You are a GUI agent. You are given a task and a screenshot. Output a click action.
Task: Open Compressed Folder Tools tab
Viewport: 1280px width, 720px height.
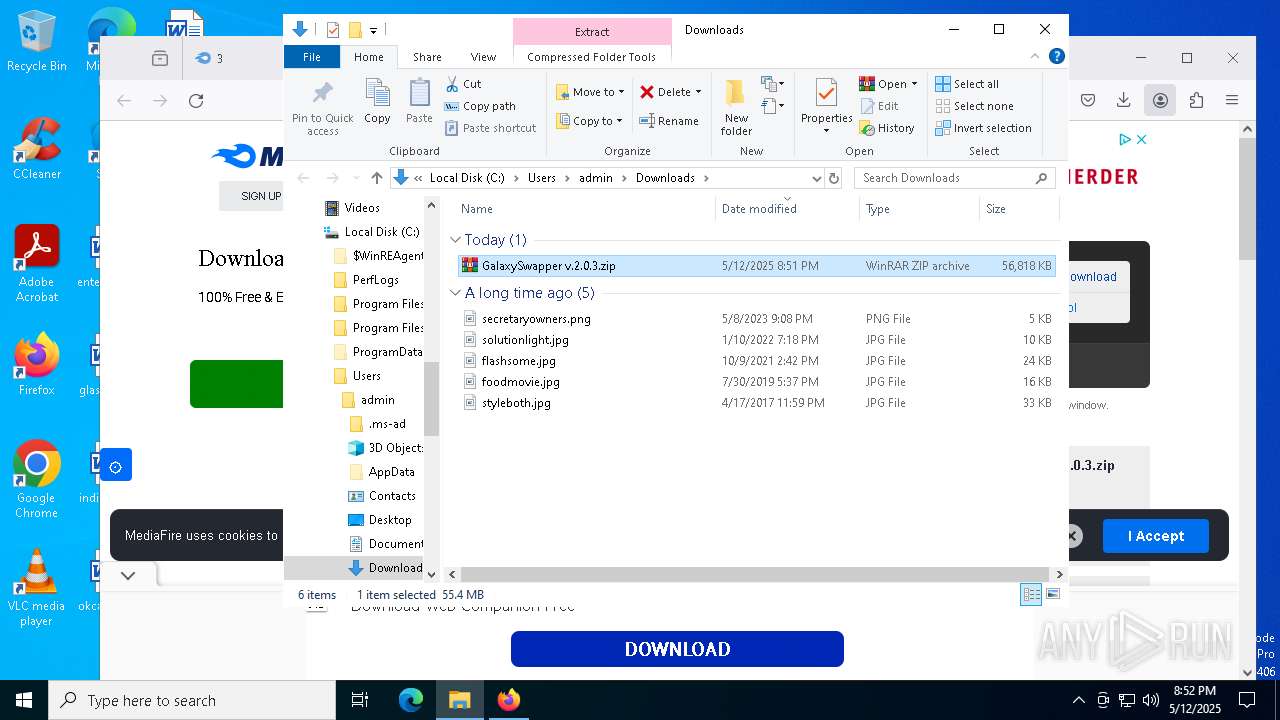(591, 57)
